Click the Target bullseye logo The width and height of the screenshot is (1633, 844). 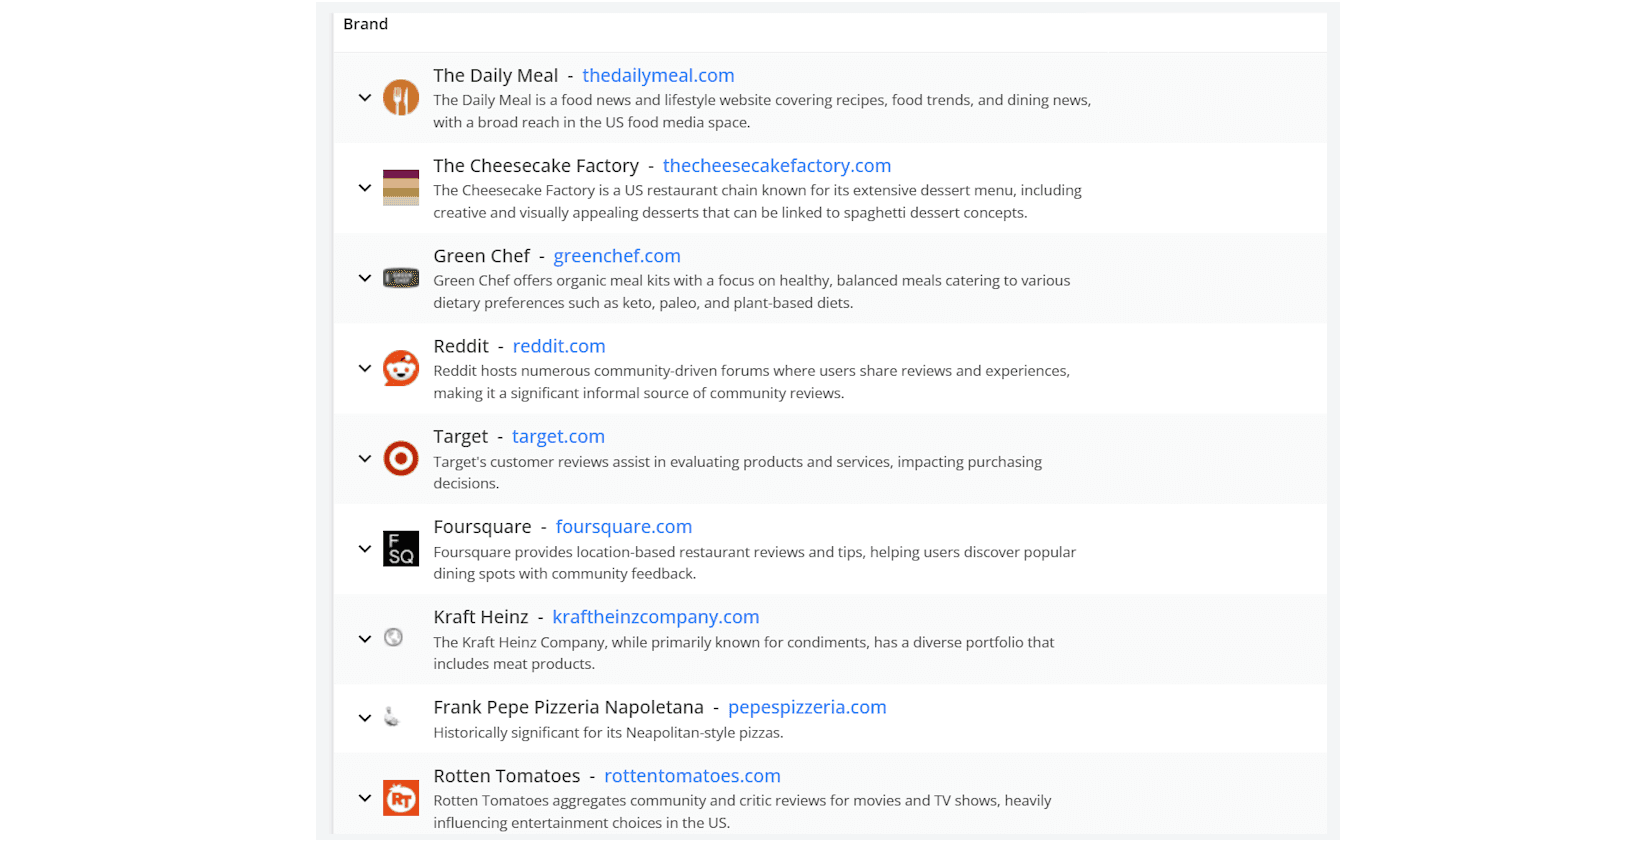(x=401, y=458)
